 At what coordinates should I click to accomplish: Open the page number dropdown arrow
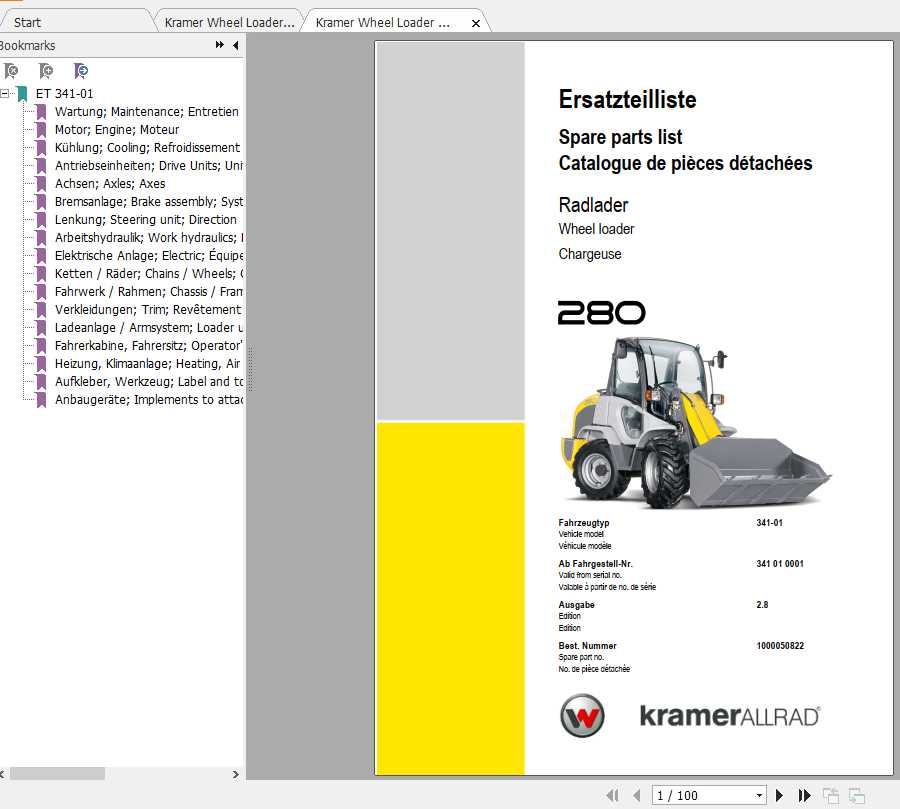759,795
